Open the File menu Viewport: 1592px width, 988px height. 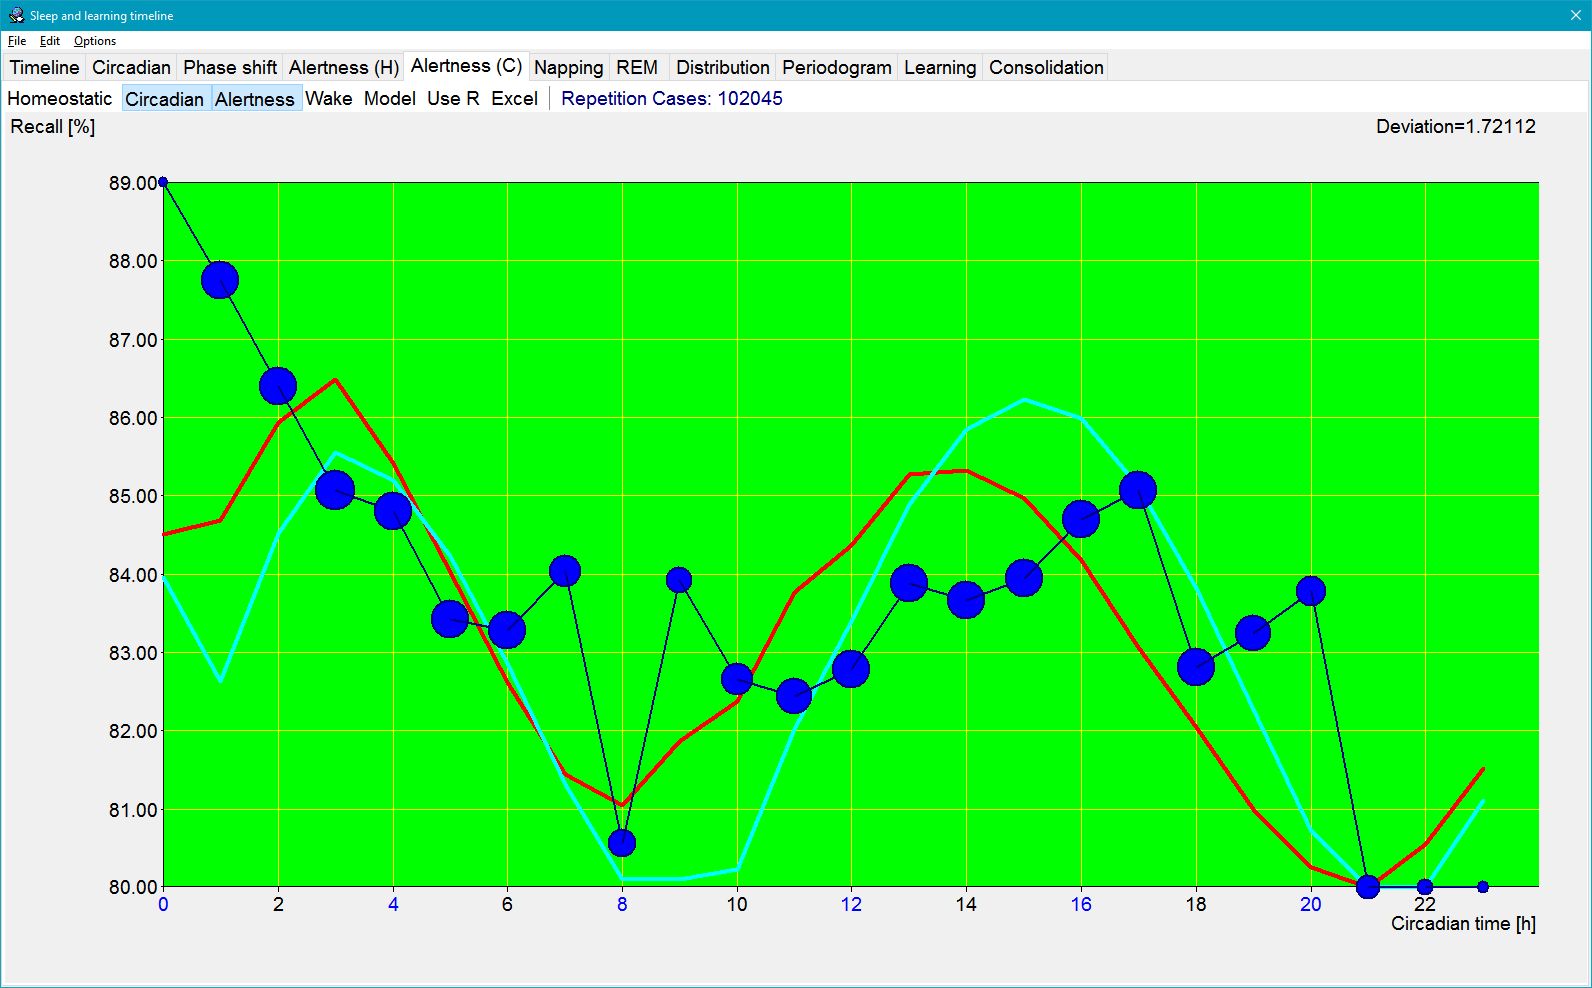point(17,41)
